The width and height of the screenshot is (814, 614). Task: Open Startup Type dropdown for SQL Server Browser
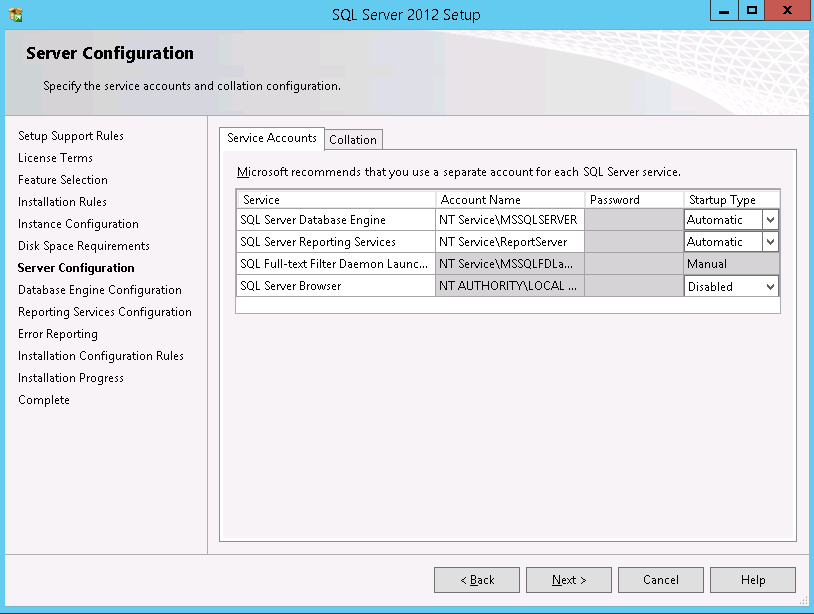[770, 286]
